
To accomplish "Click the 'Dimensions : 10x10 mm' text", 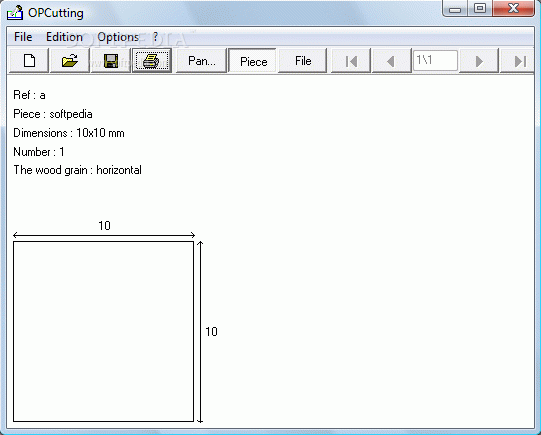I will [x=69, y=133].
